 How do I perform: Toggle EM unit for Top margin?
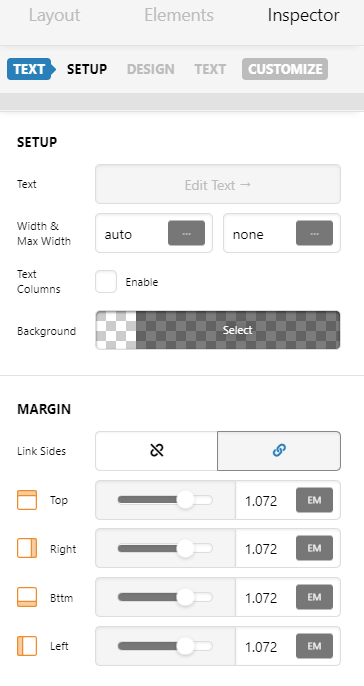click(x=314, y=500)
